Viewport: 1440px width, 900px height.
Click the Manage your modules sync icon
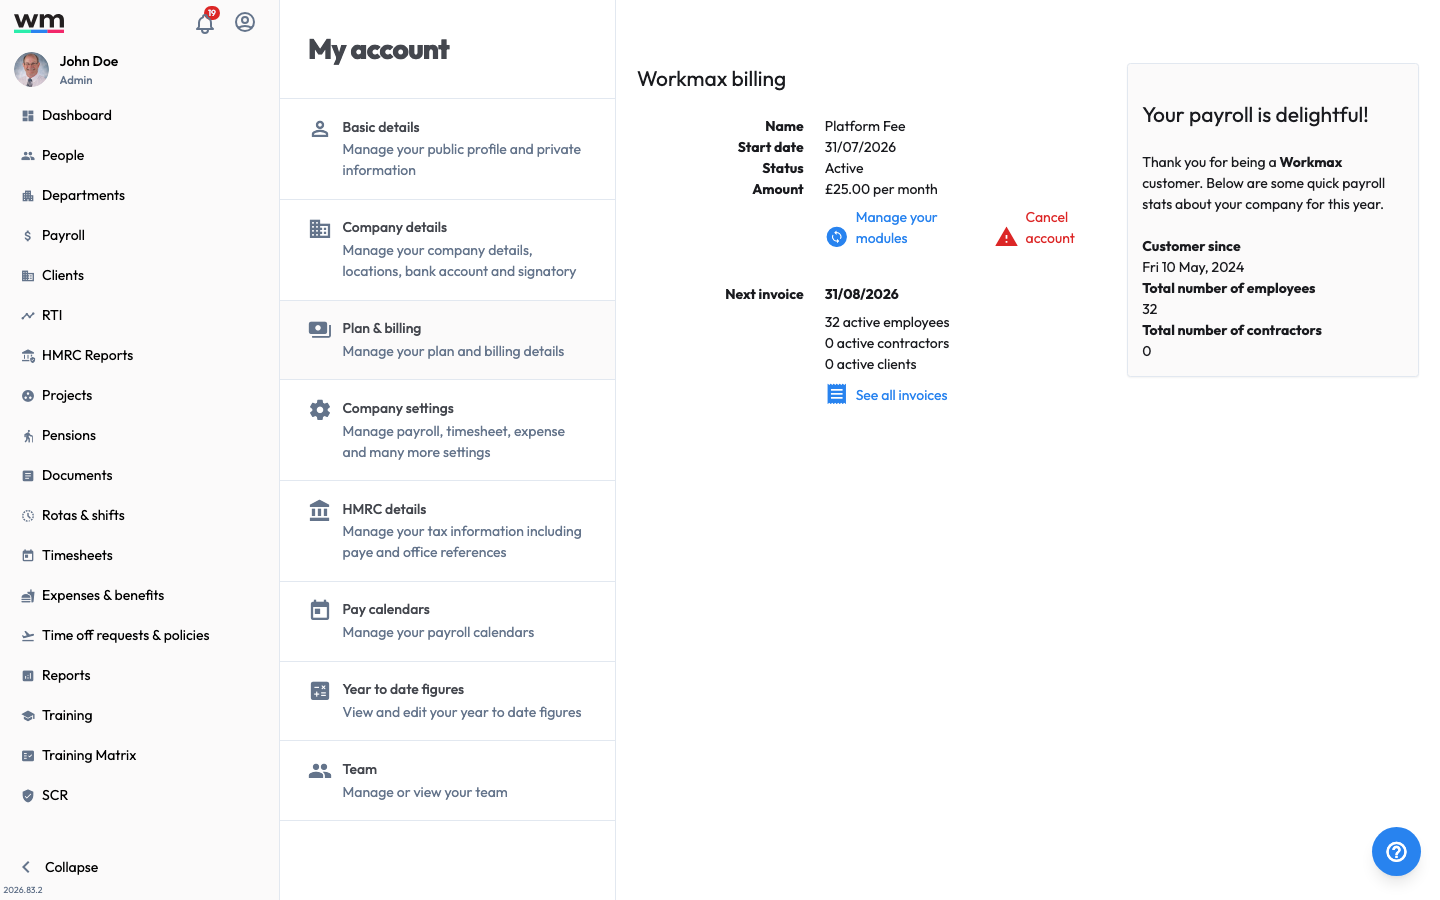coord(837,237)
